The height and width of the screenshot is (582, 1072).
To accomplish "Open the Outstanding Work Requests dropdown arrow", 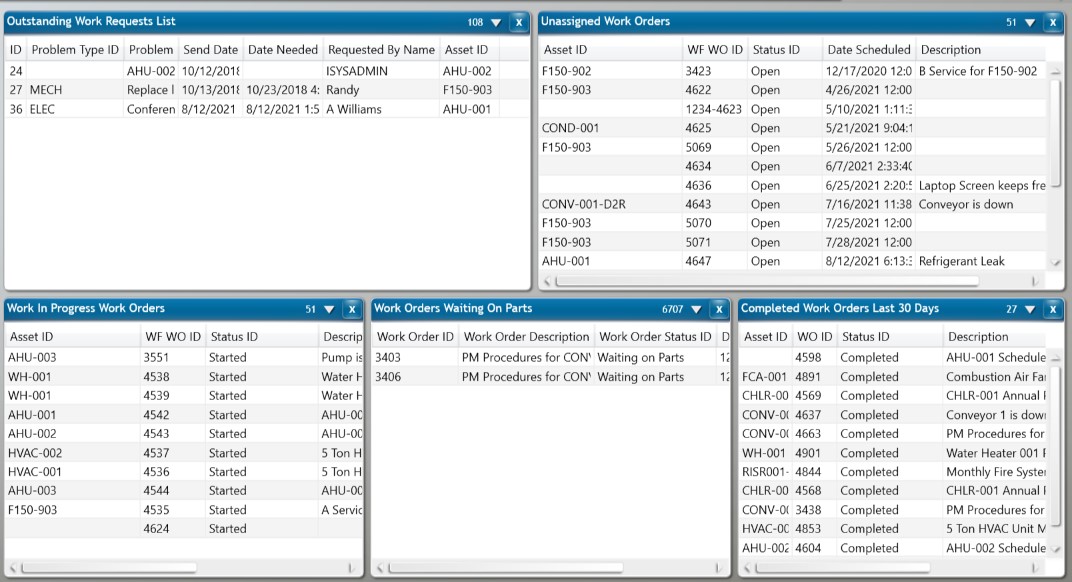I will pyautogui.click(x=496, y=22).
